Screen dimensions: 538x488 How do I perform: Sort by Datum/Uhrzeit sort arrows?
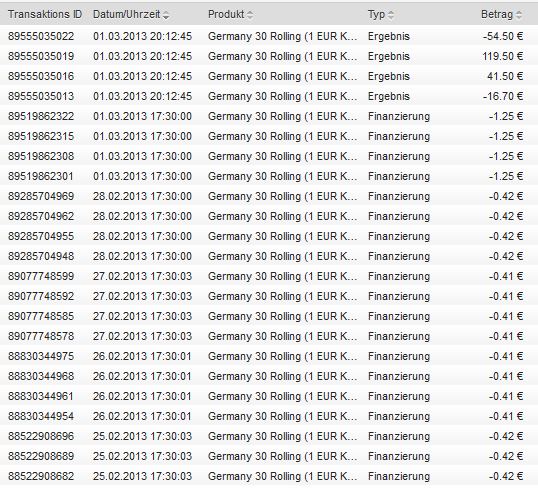coord(166,15)
